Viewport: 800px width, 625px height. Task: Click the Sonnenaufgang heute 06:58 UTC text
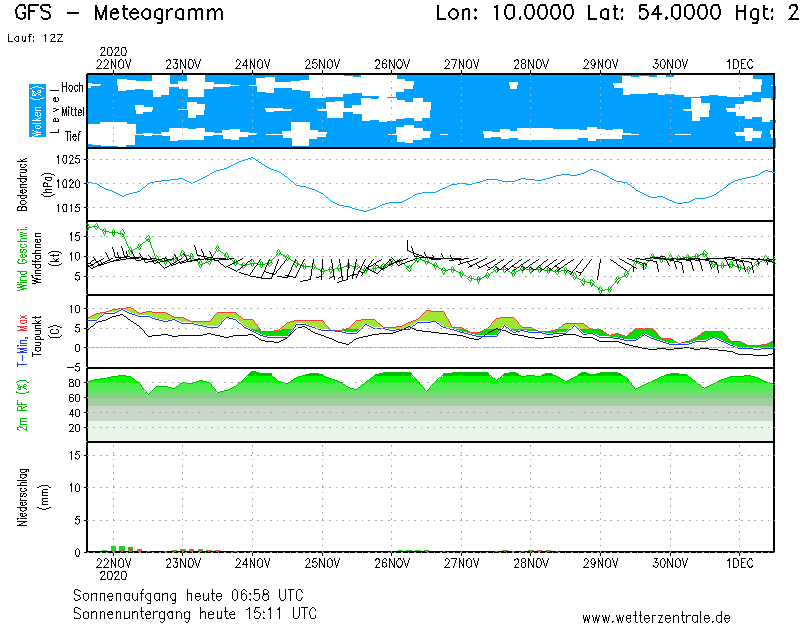pos(194,596)
